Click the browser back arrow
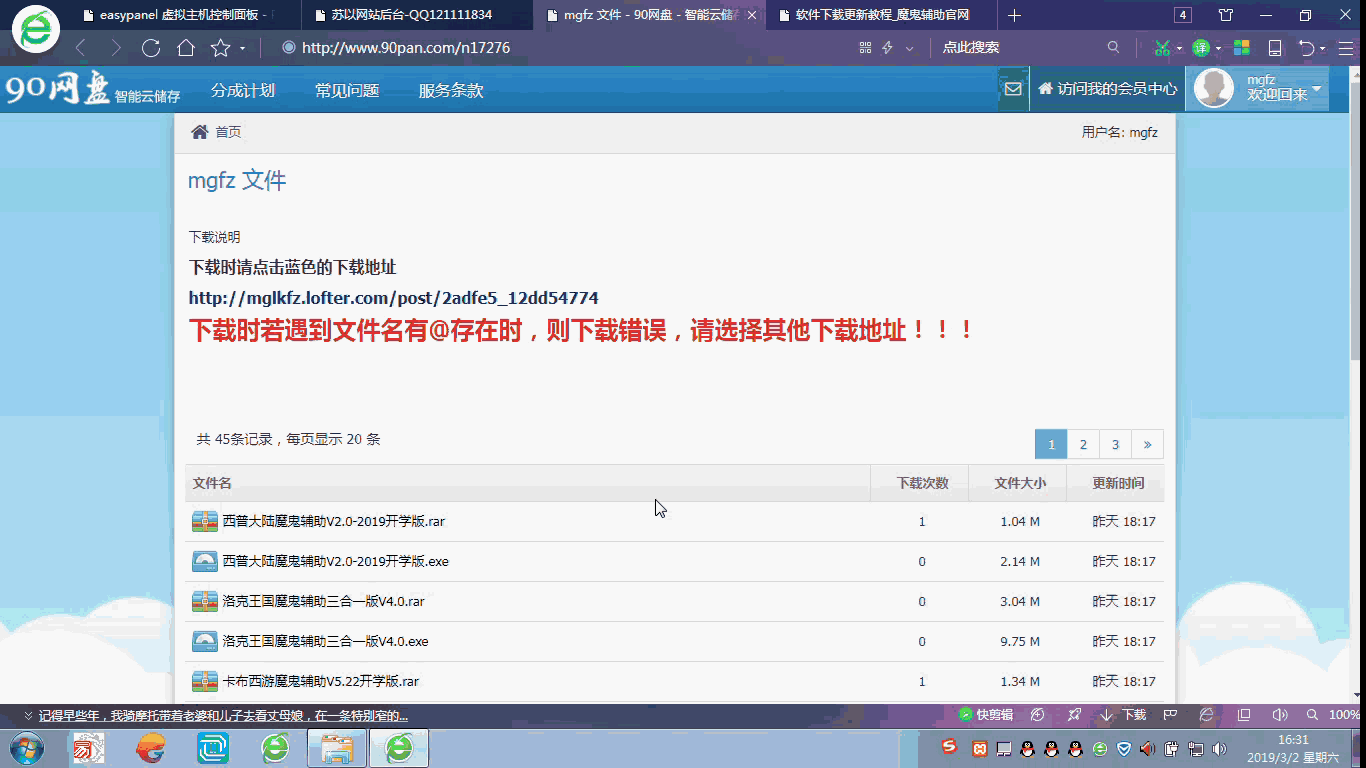Screen dimensions: 1366x768 tap(81, 48)
